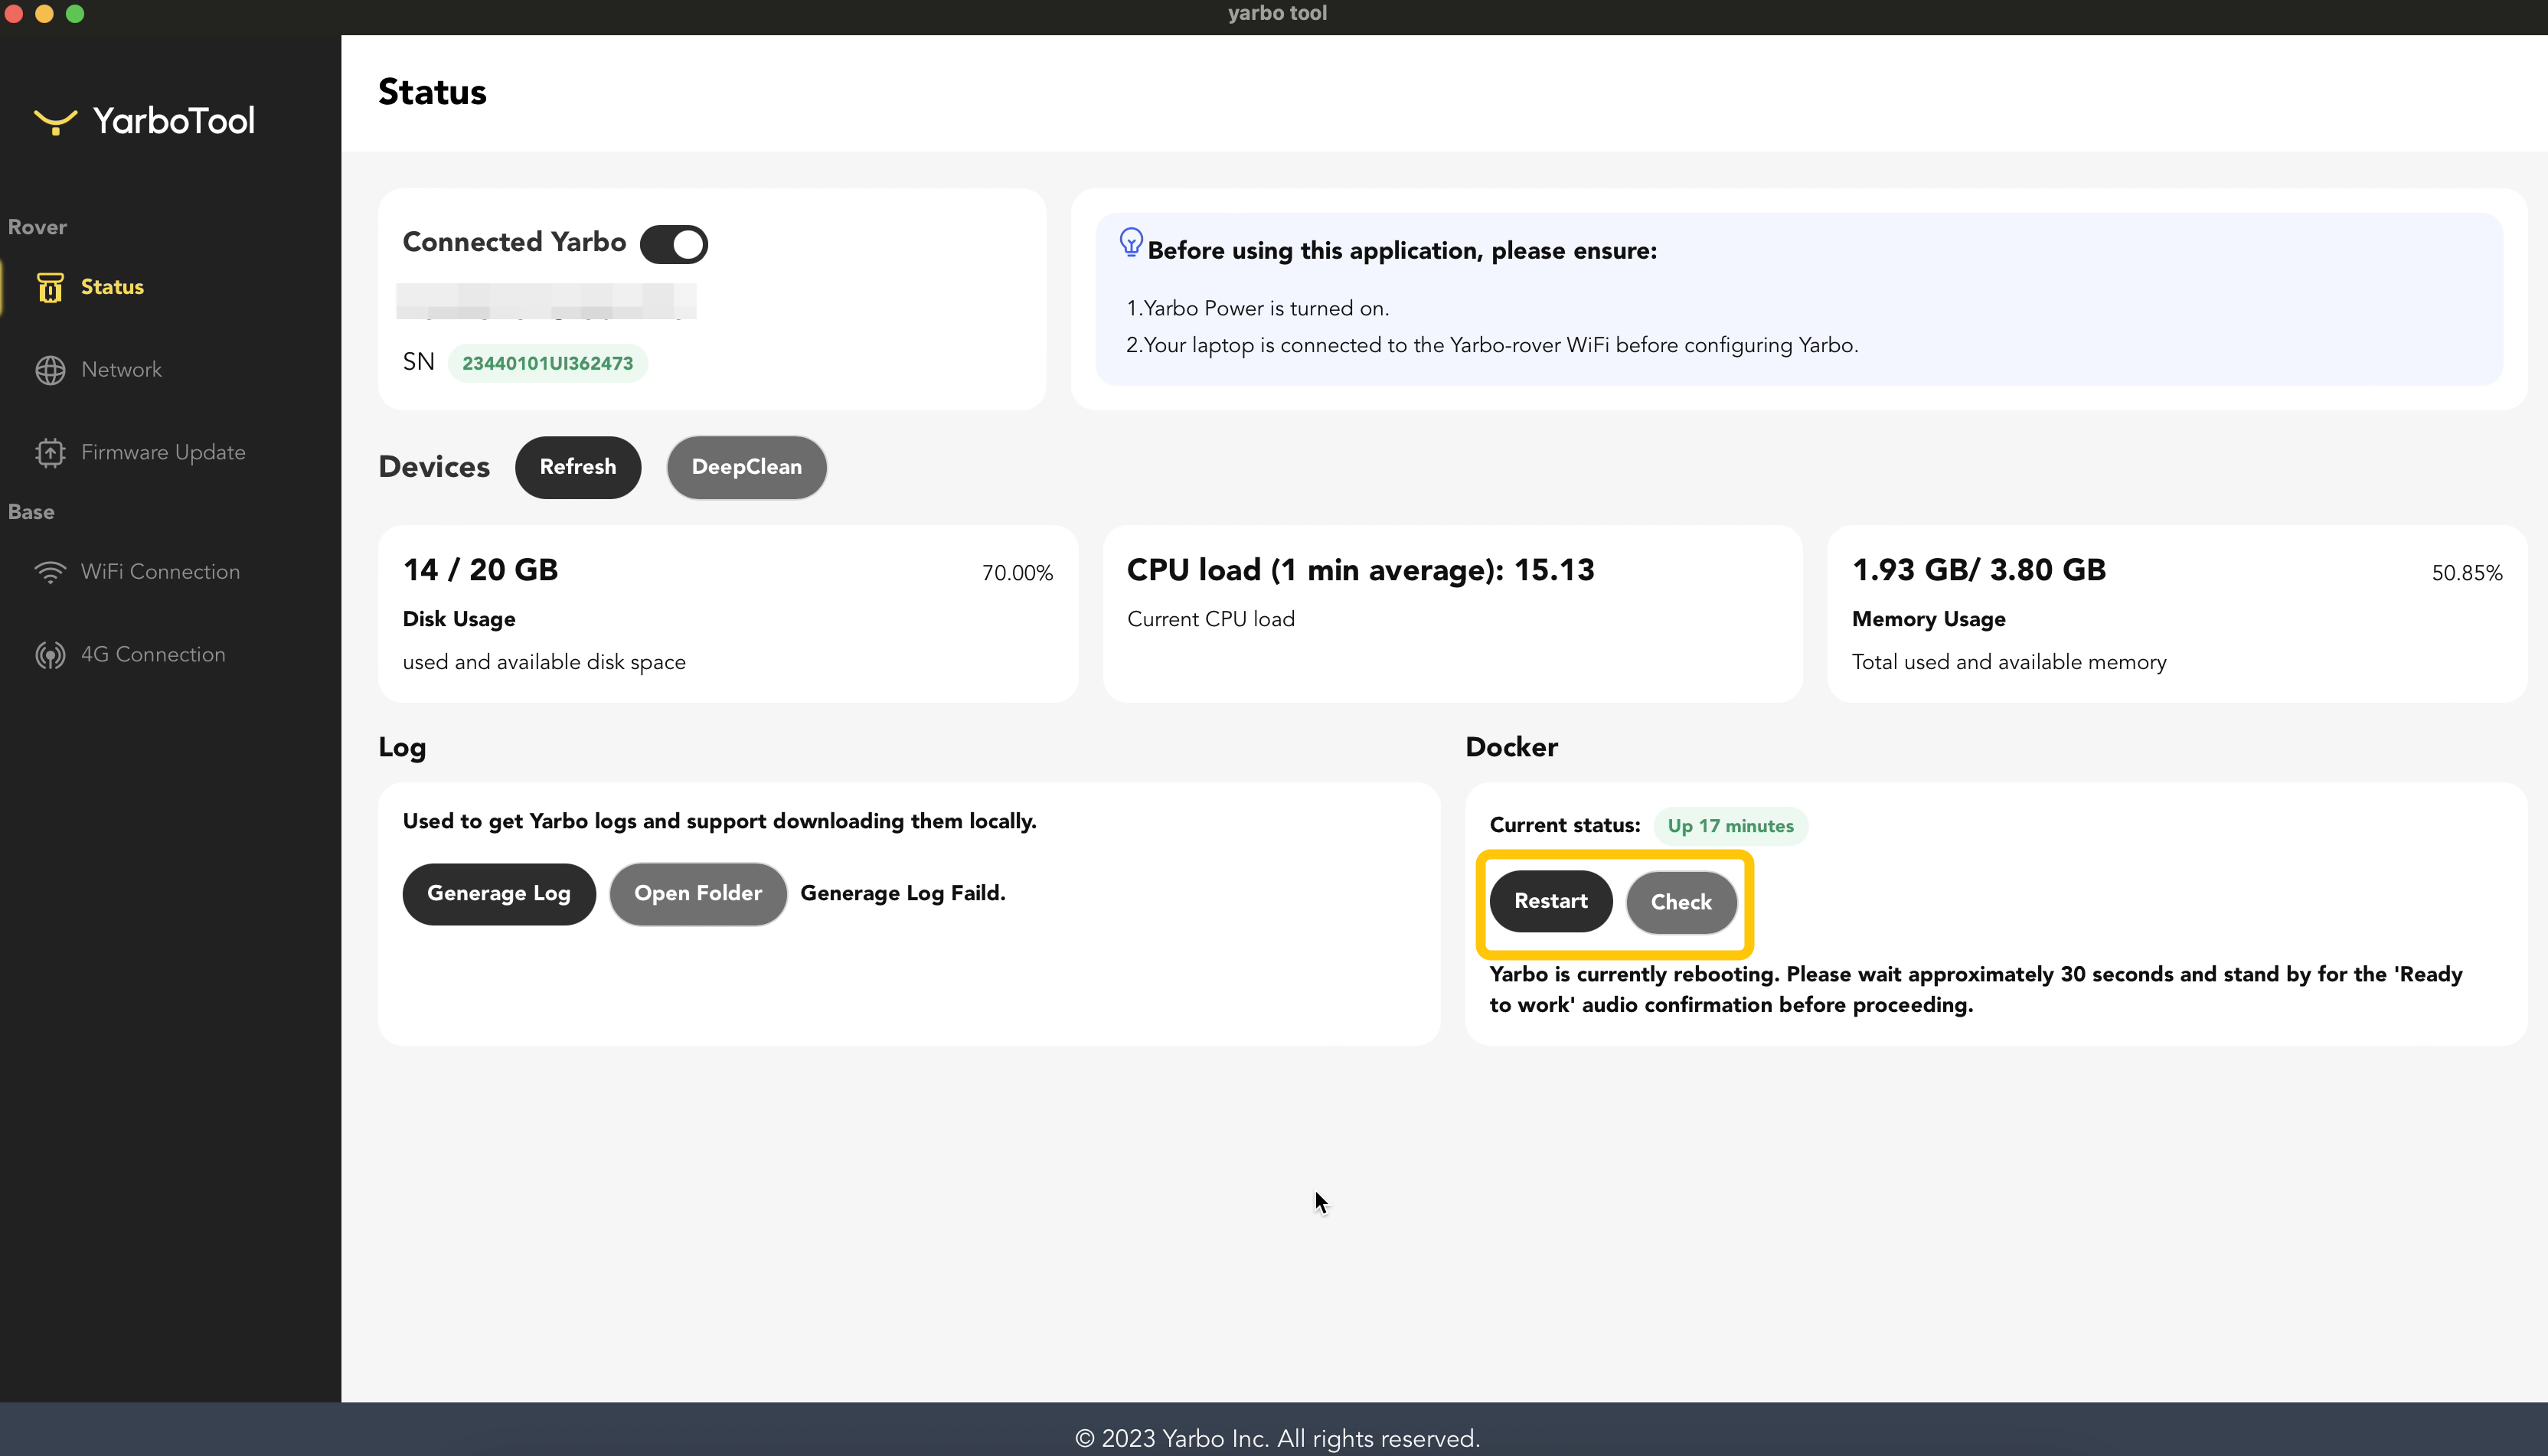Open the Network menu item
Viewport: 2548px width, 1456px height.
coord(121,370)
